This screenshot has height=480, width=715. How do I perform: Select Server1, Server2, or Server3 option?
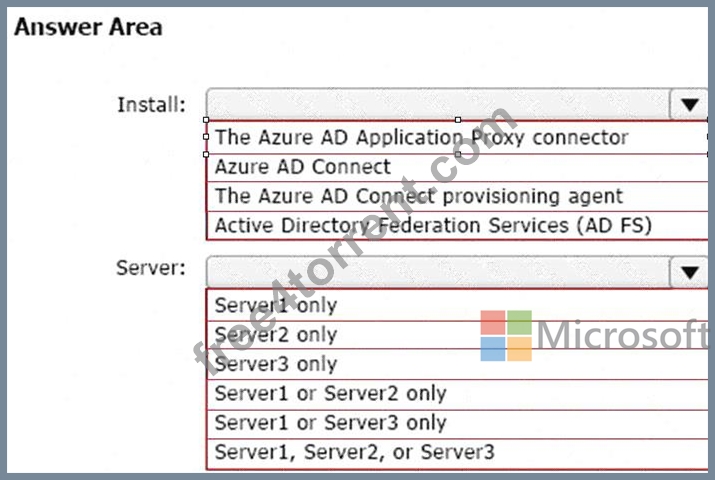pyautogui.click(x=457, y=453)
